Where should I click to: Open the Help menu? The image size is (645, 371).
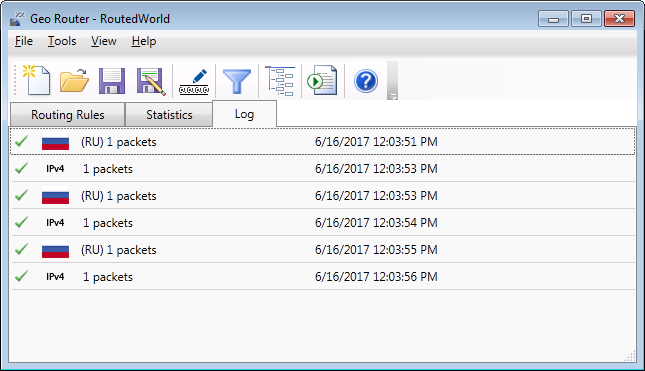click(144, 41)
